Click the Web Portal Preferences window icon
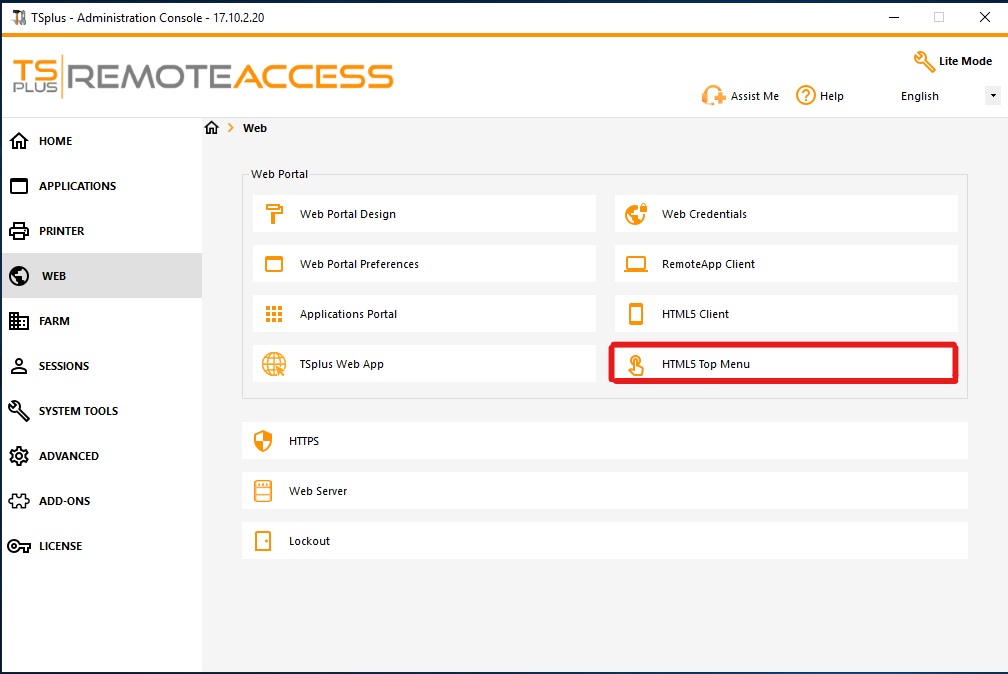1008x674 pixels. pos(274,264)
